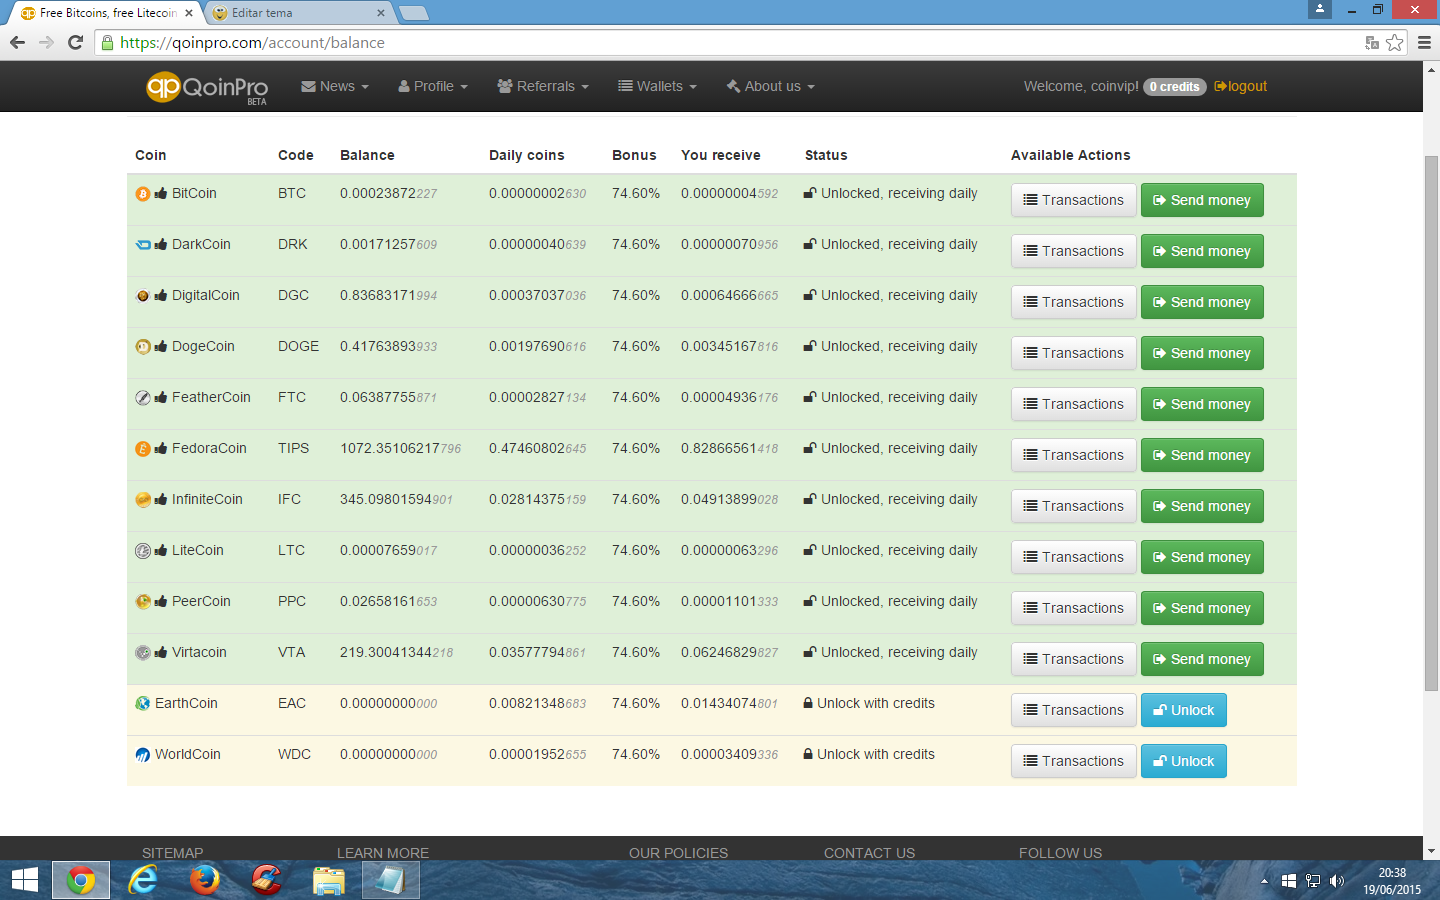Viewport: 1440px width, 900px height.
Task: Close the Editar tema tab
Action: [381, 13]
